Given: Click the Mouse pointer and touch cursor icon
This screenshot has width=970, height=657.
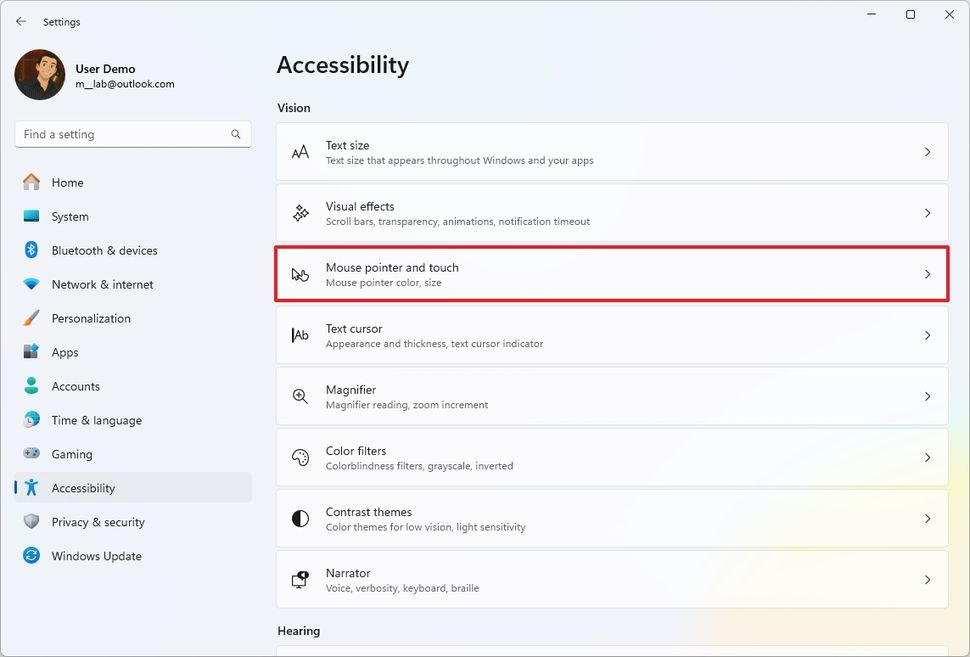Looking at the screenshot, I should [x=300, y=274].
